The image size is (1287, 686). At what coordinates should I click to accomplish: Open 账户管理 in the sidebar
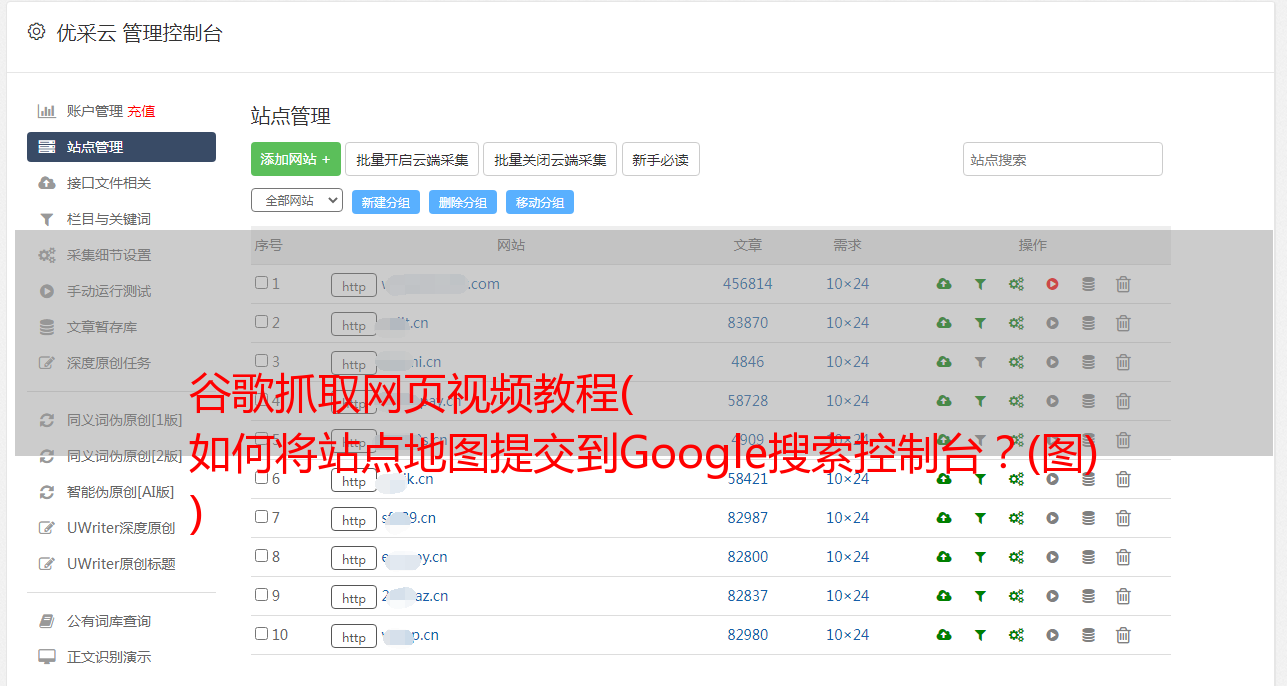94,111
